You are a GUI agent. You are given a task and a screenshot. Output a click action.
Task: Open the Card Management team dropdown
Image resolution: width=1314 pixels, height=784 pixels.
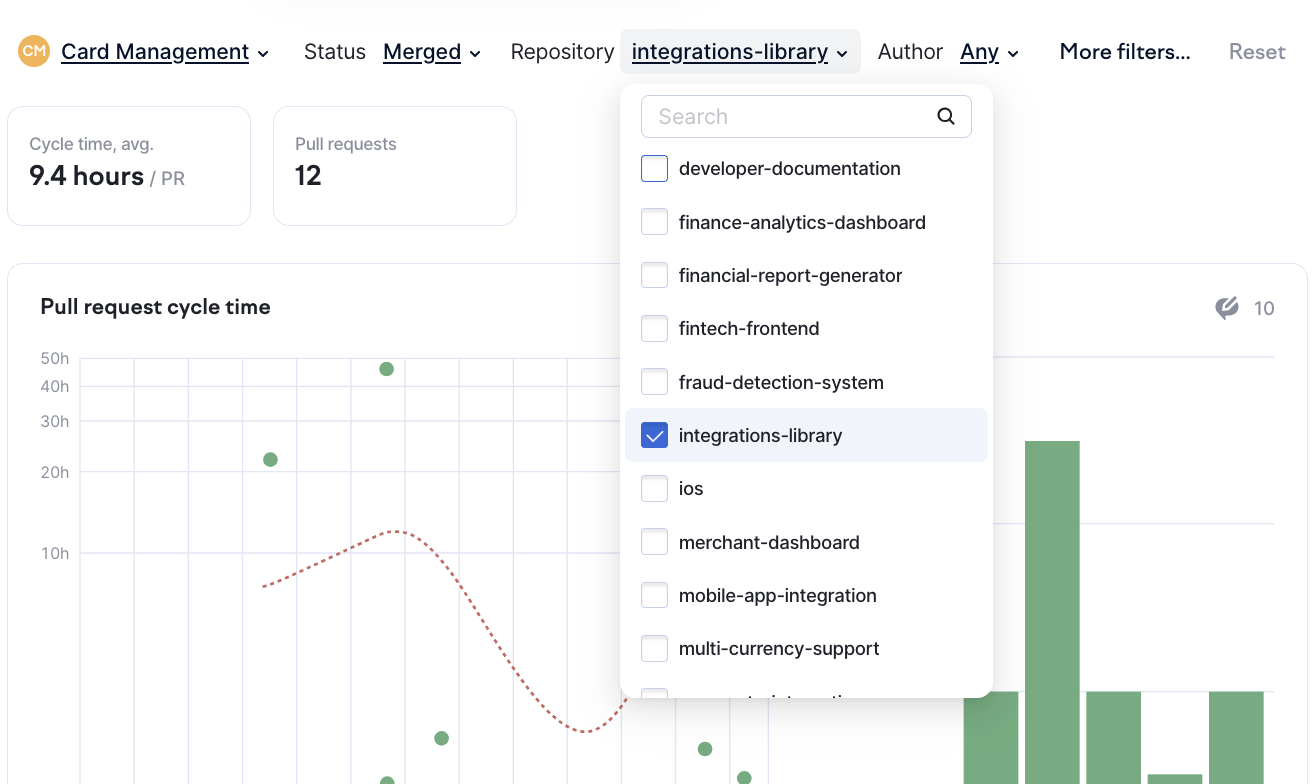pos(164,52)
